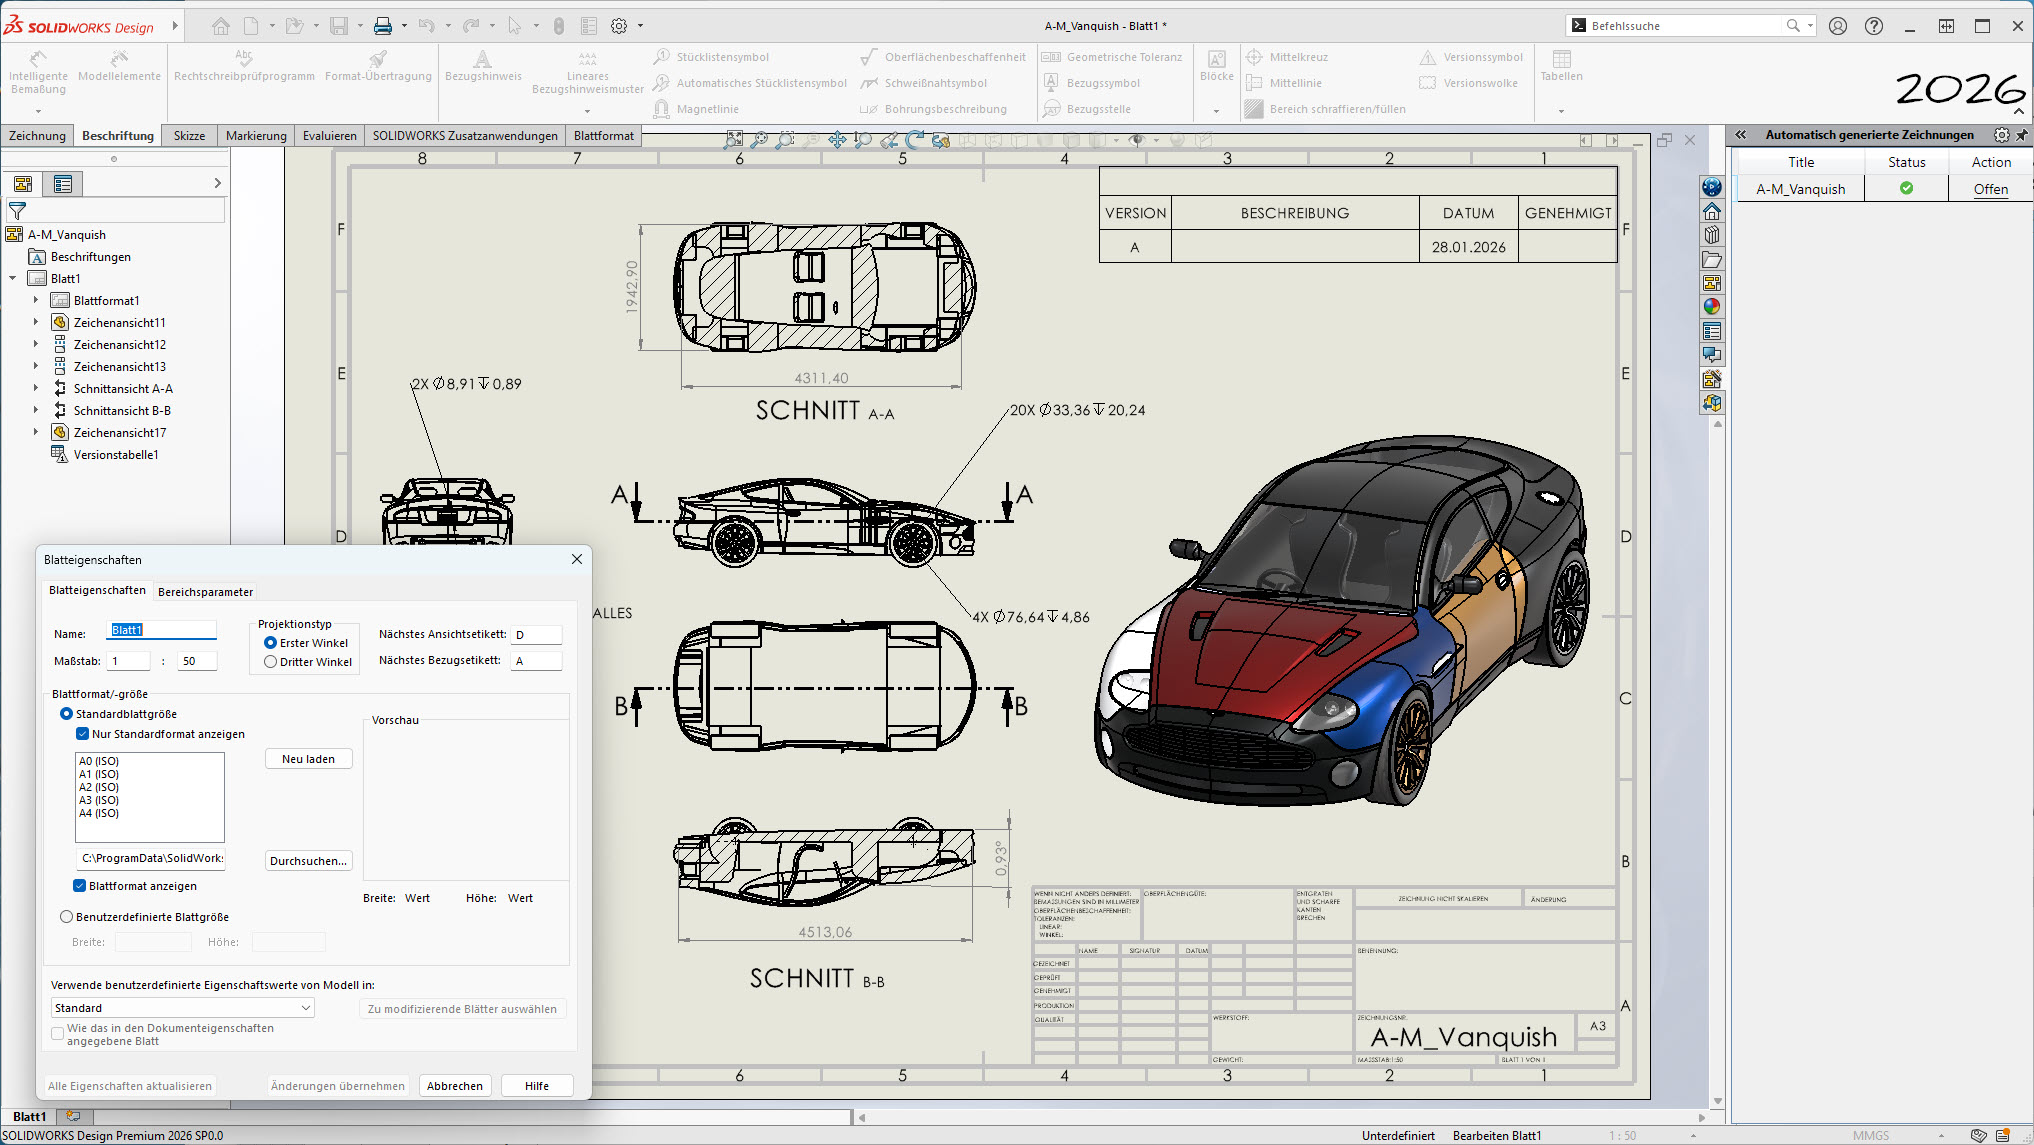Image resolution: width=2034 pixels, height=1145 pixels.
Task: Toggle the Blattformat anzeigen checkbox
Action: [80, 886]
